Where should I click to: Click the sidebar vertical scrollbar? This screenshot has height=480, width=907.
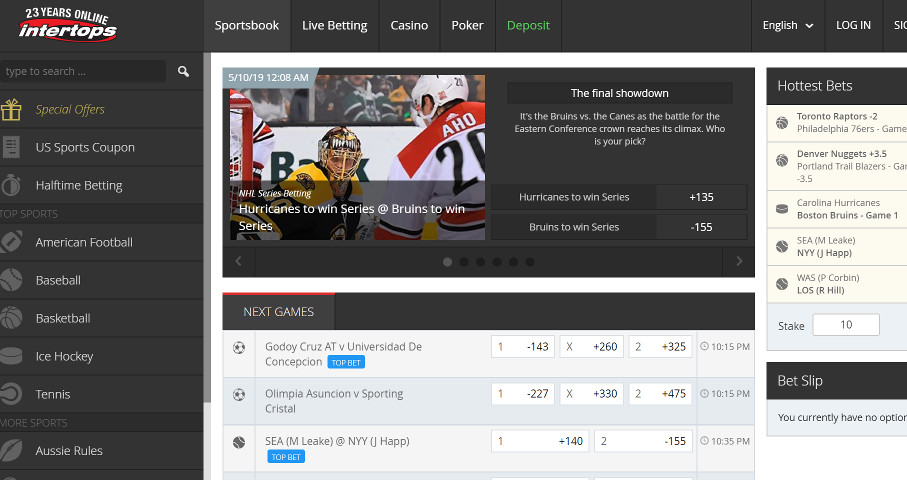coord(207,228)
